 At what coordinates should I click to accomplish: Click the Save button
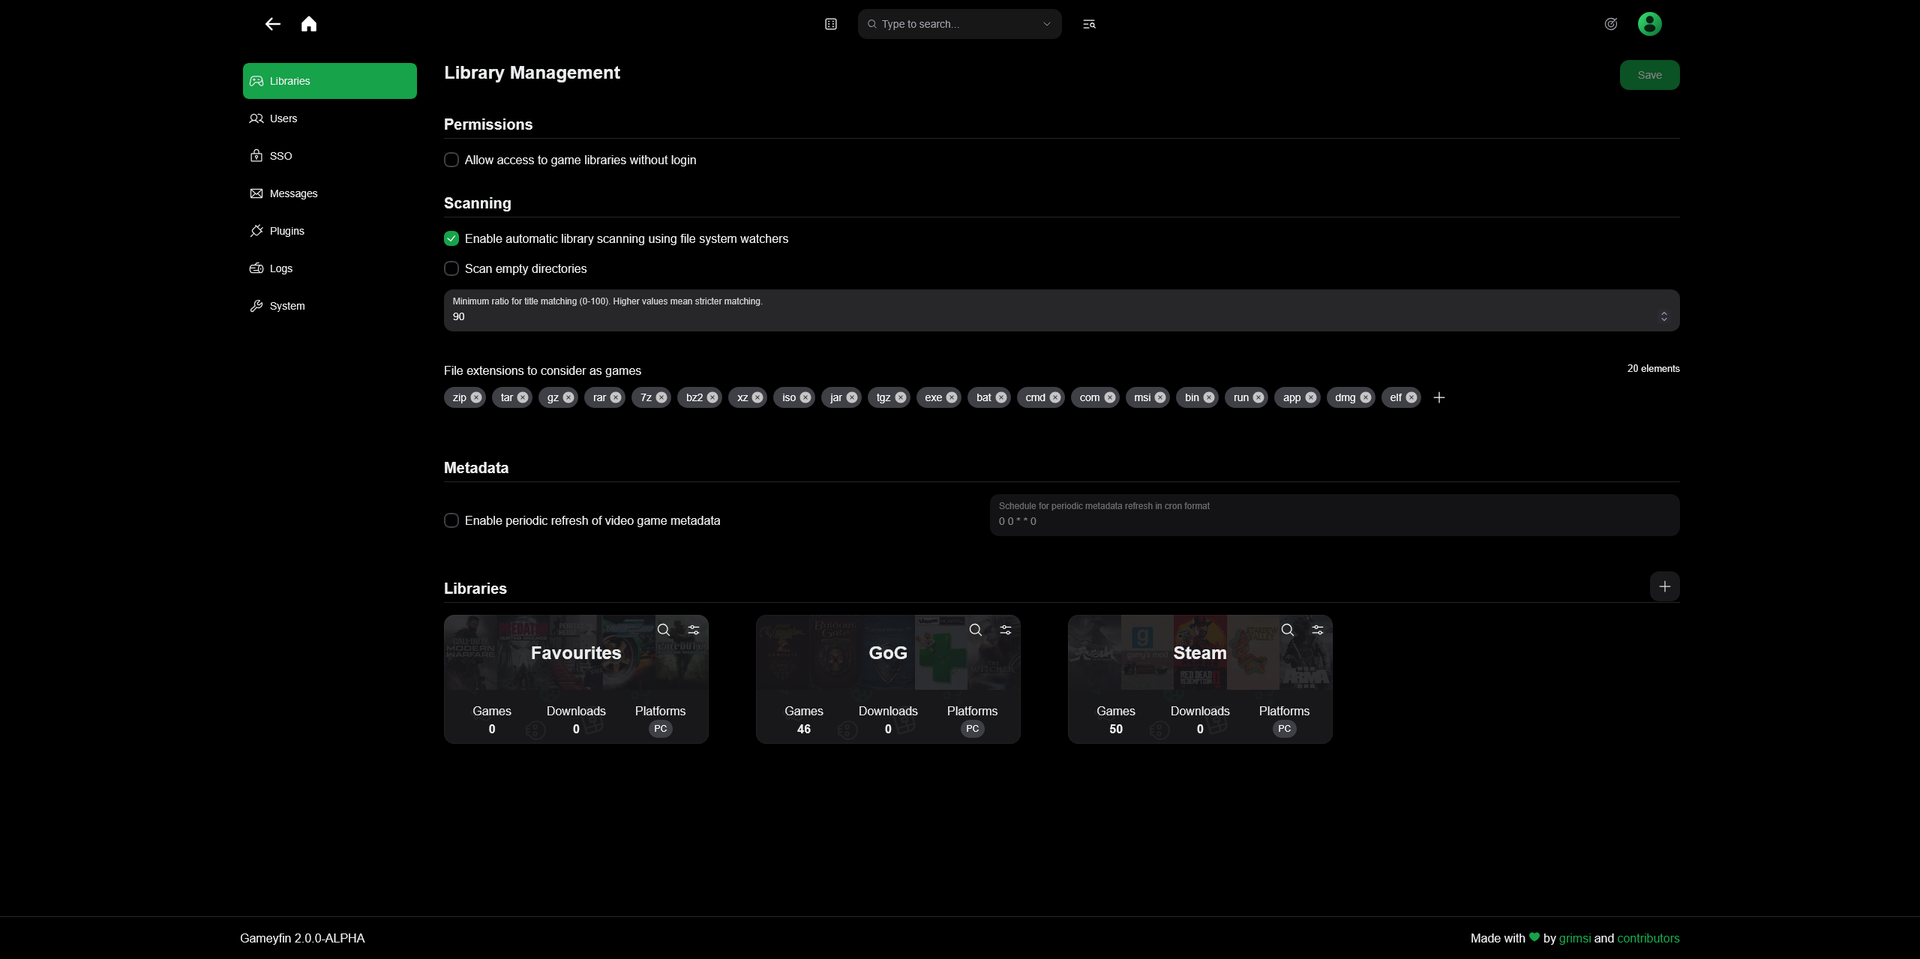(x=1650, y=75)
